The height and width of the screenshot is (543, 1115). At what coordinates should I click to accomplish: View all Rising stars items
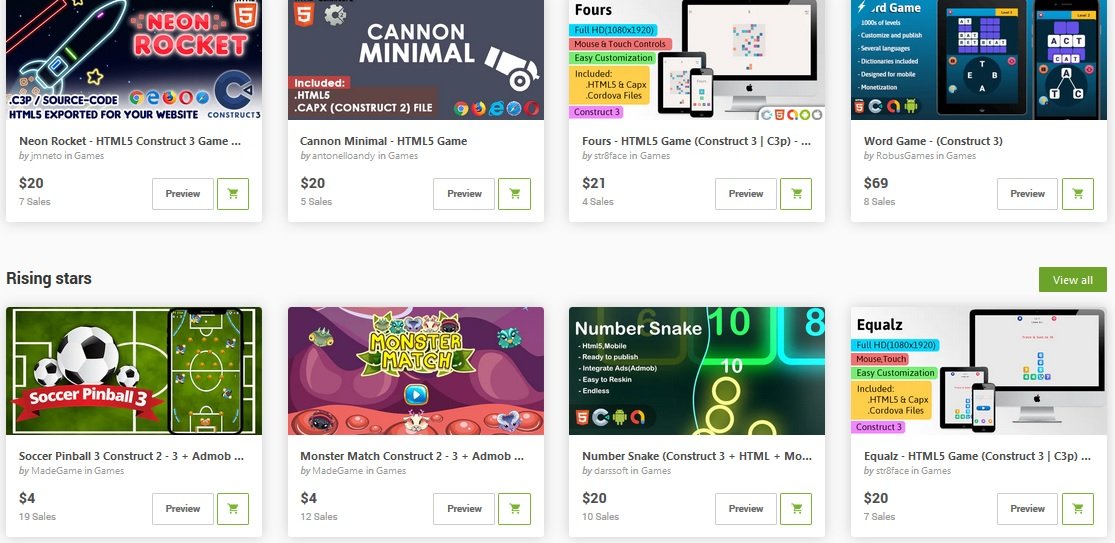pos(1072,279)
